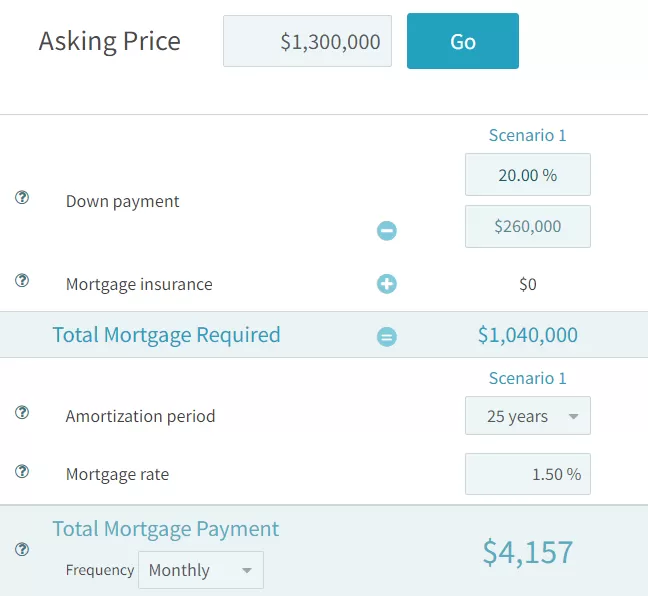Click help icon beside Mortgage rate
The width and height of the screenshot is (648, 596).
(22, 471)
